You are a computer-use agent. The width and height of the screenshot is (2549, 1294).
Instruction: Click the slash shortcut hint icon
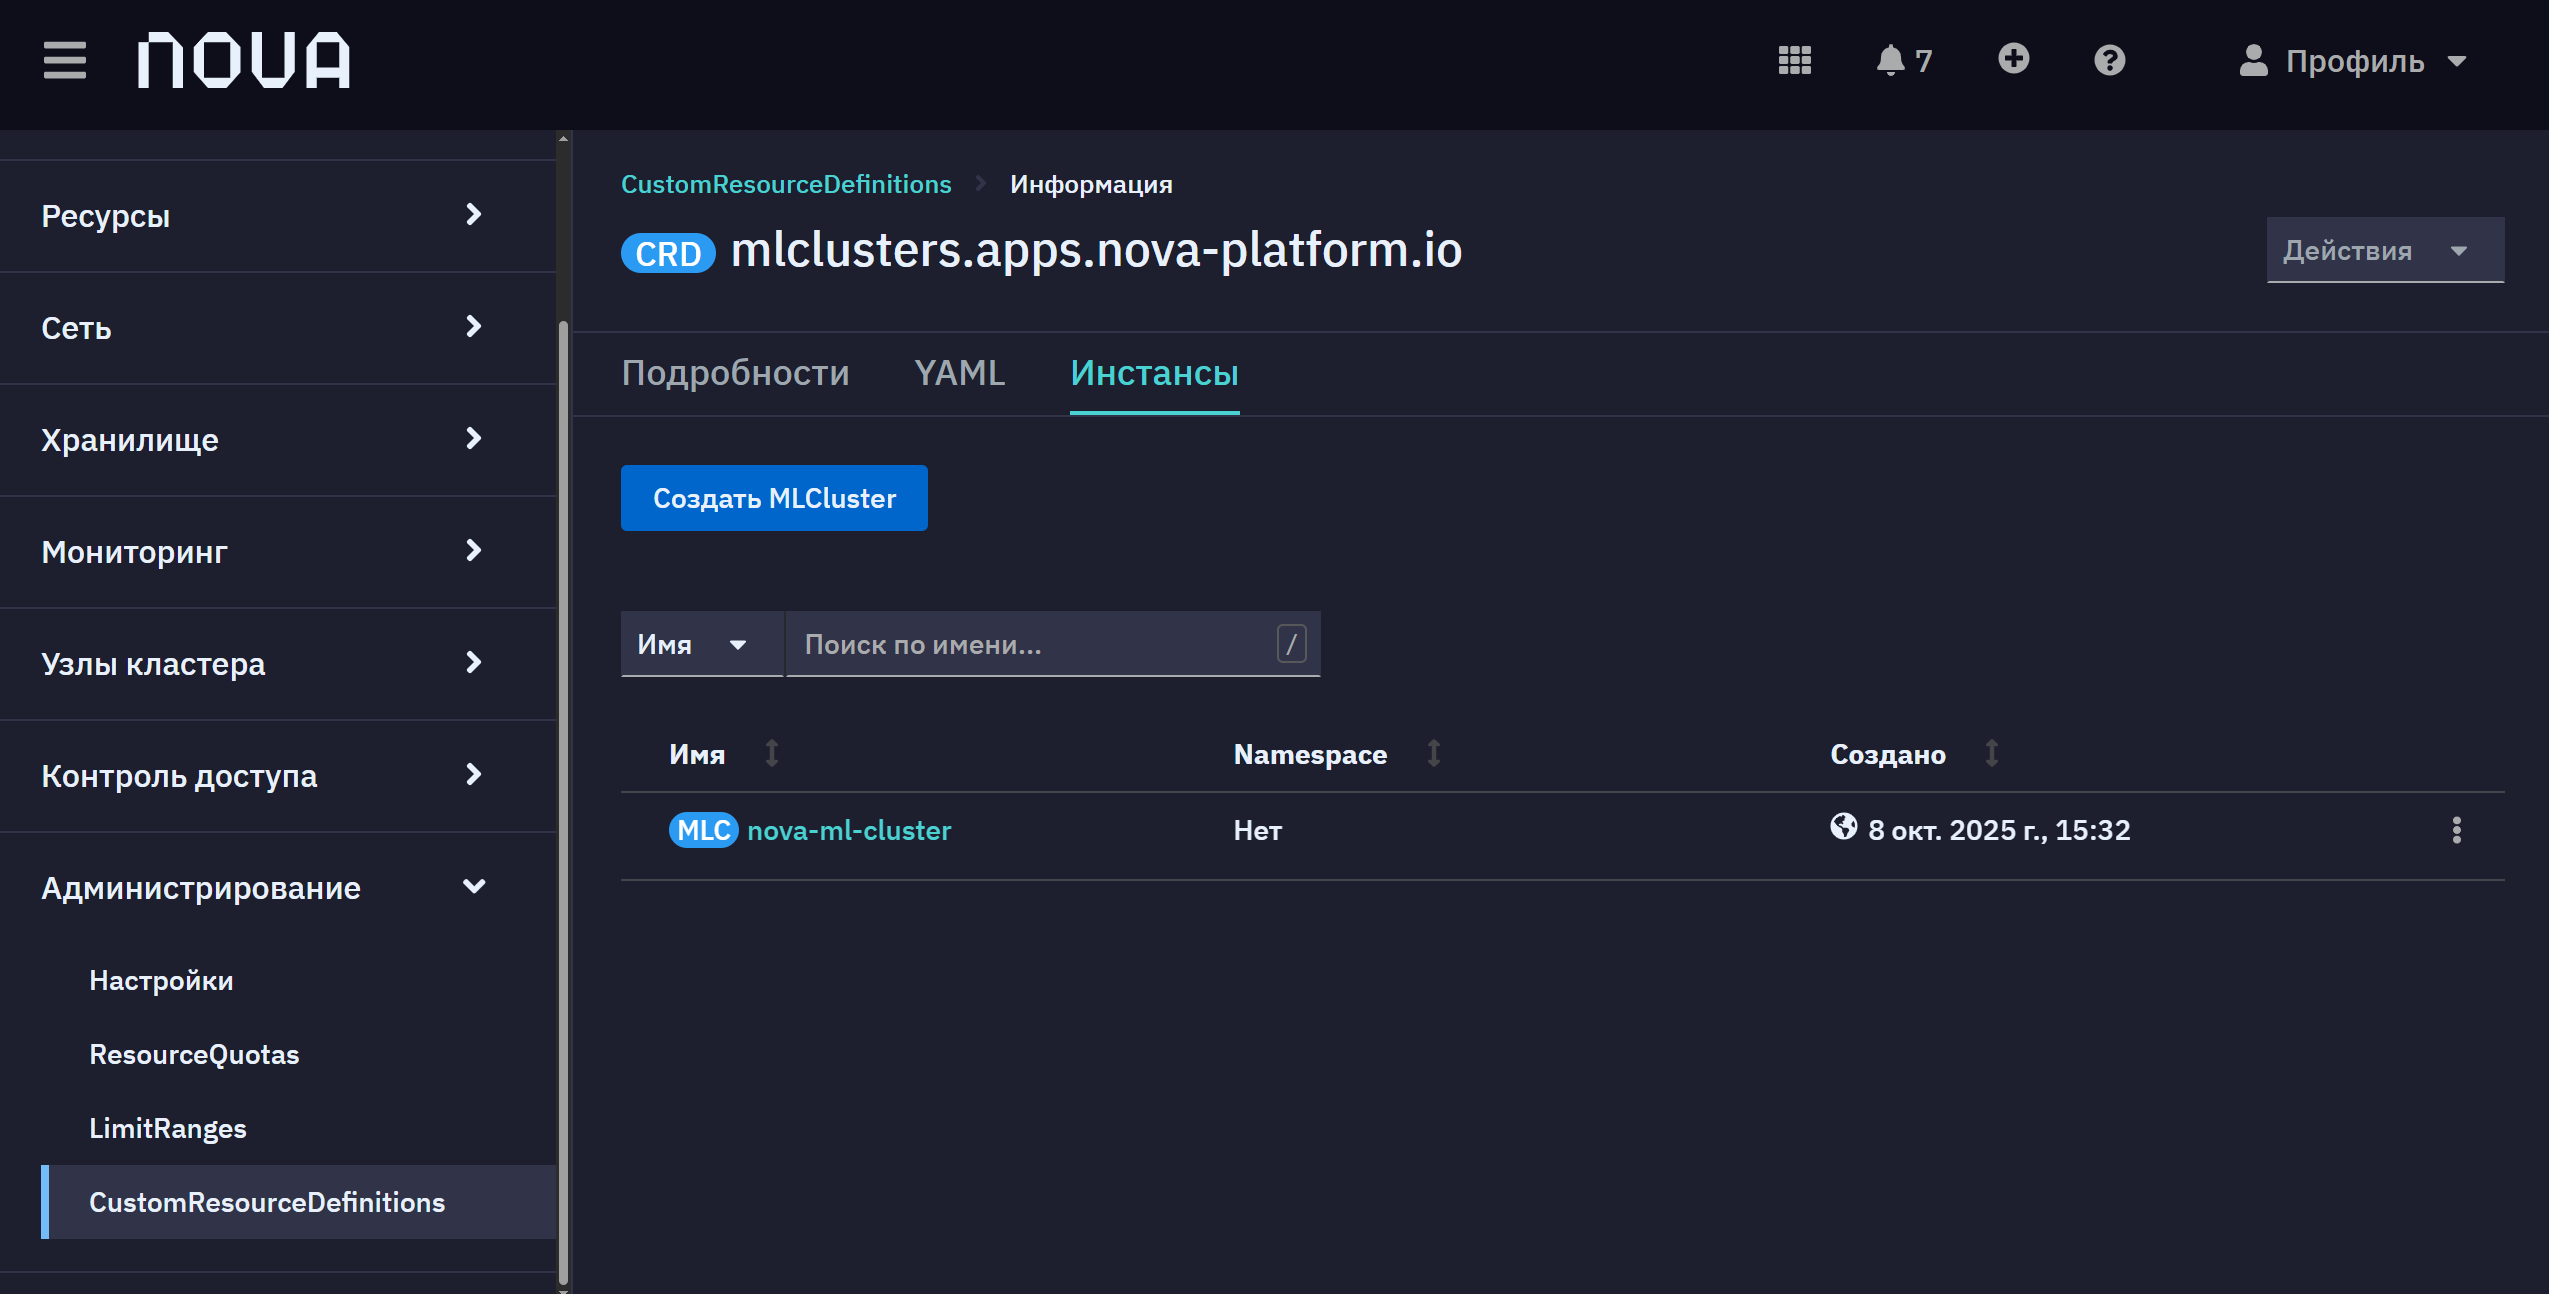coord(1291,644)
